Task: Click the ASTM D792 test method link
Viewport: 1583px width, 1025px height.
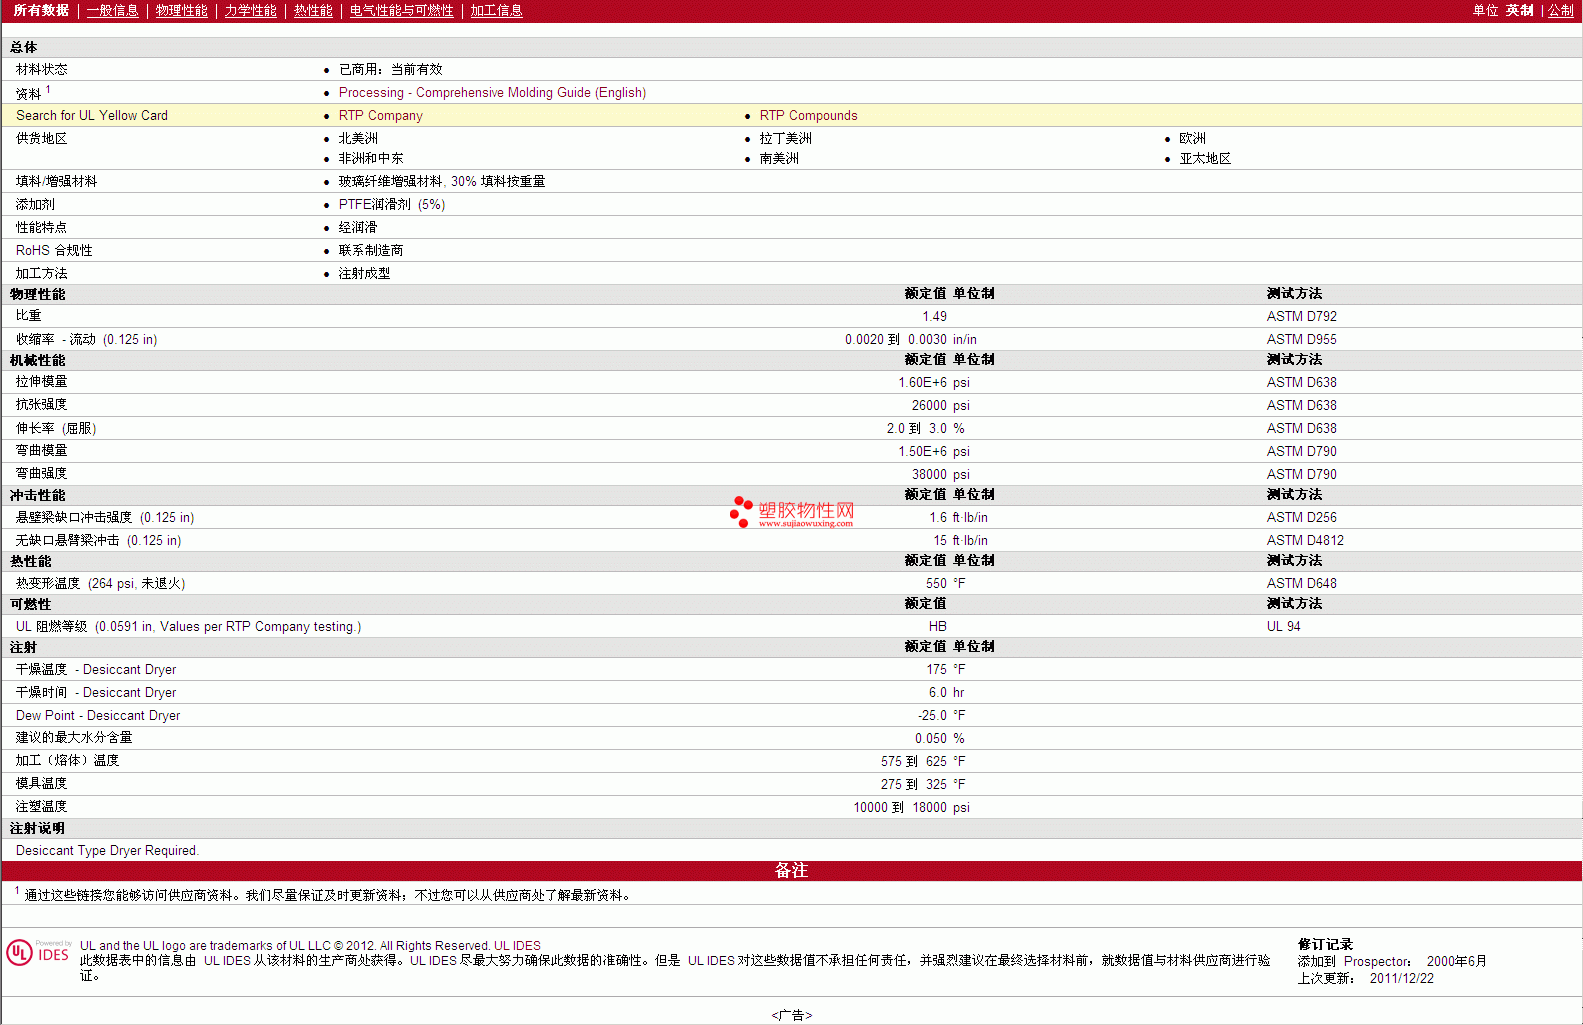Action: 1301,317
